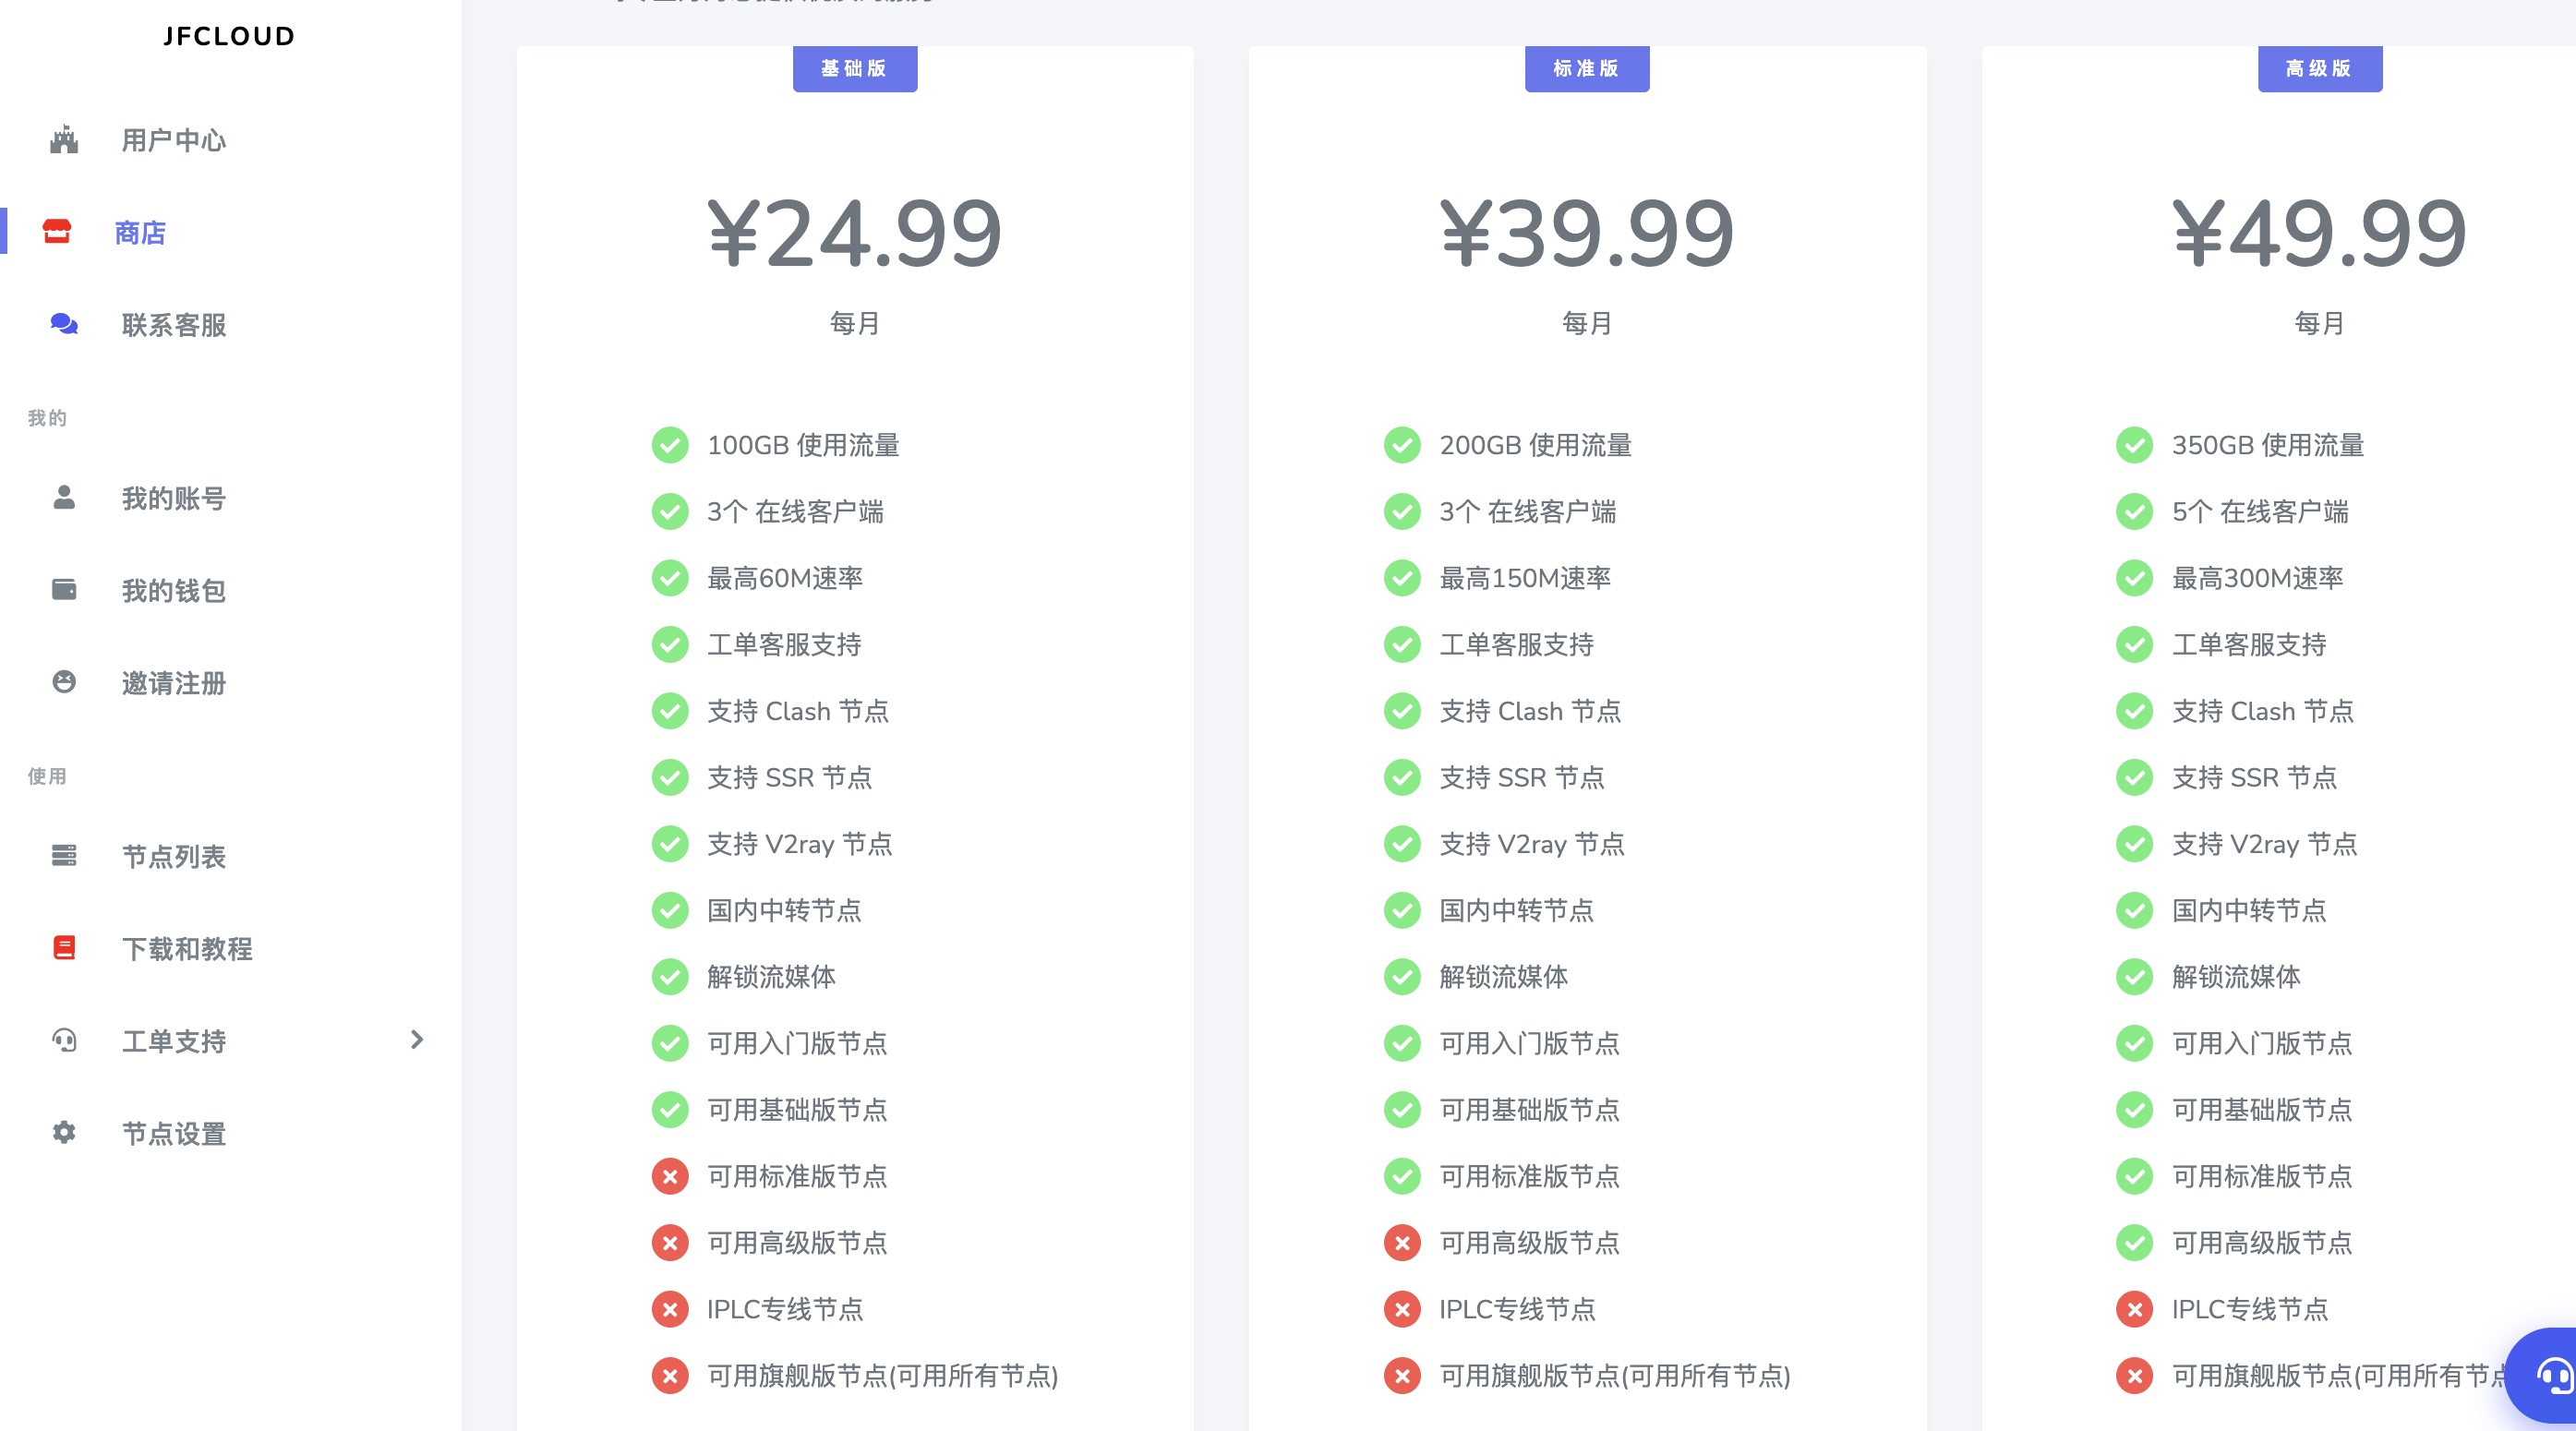Click red cross beside 基础版 IPLC专线节点

(x=670, y=1309)
